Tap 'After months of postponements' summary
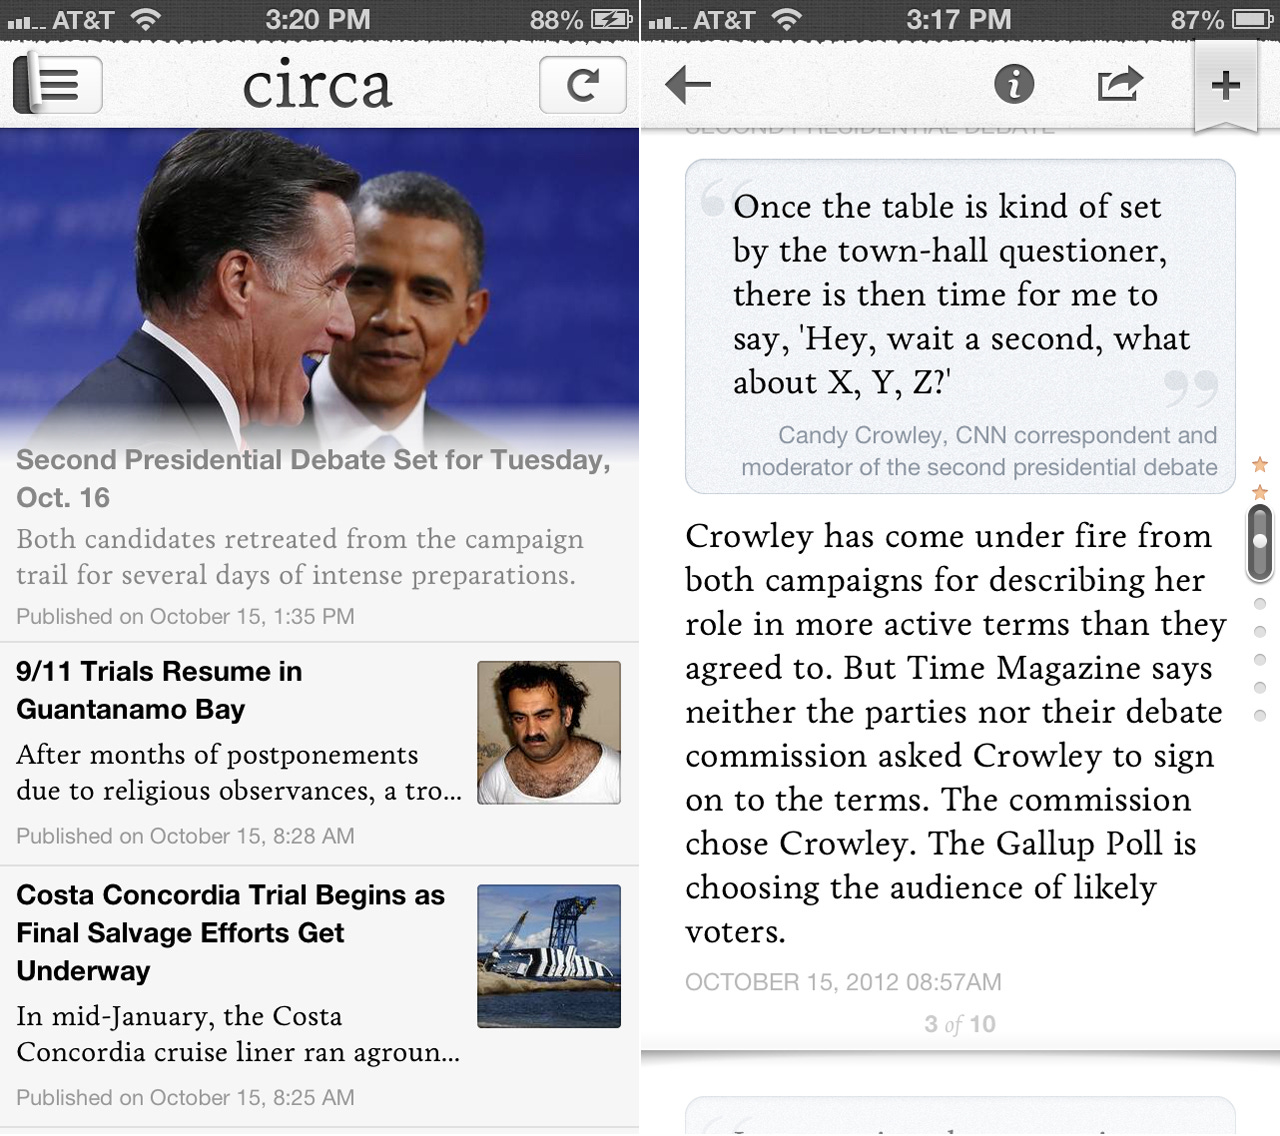1280x1136 pixels. [x=239, y=772]
